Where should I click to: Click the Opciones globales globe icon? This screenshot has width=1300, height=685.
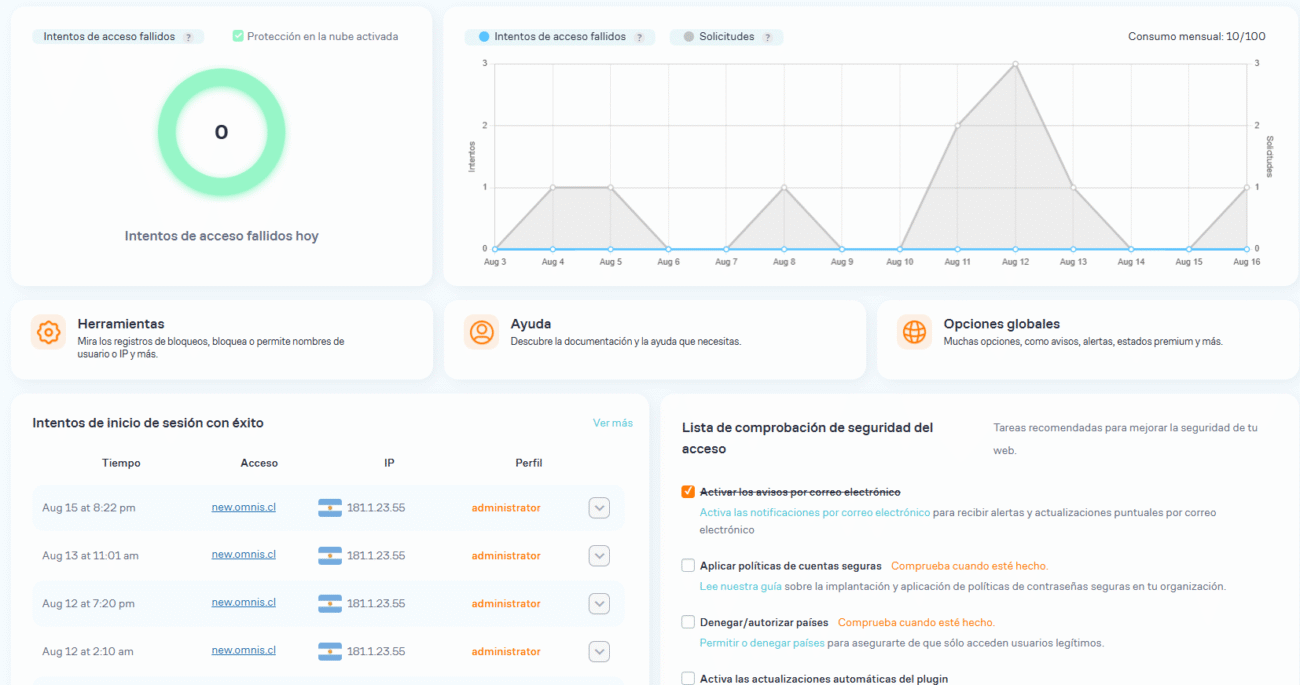coord(914,332)
